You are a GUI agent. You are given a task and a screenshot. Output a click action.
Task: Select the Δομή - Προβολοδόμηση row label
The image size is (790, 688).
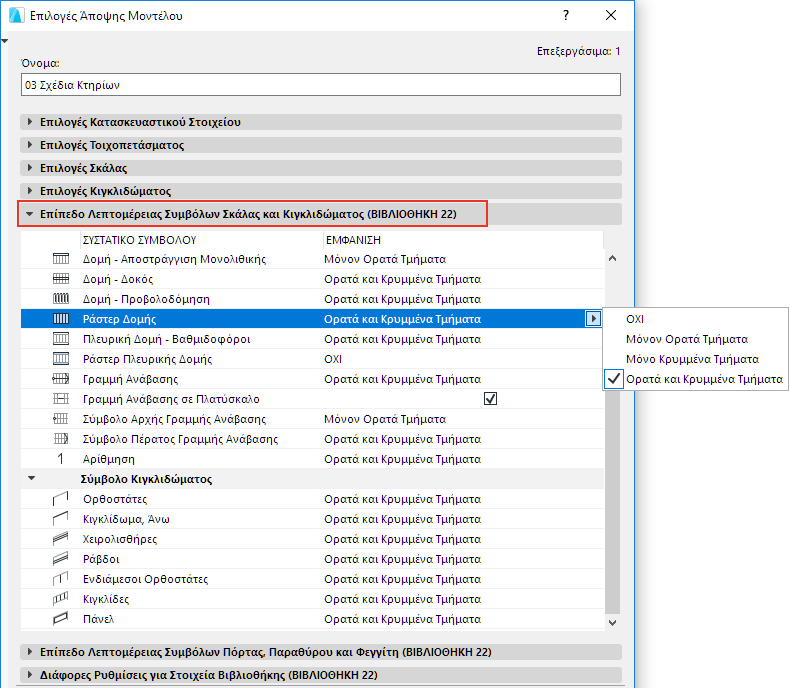[x=146, y=299]
